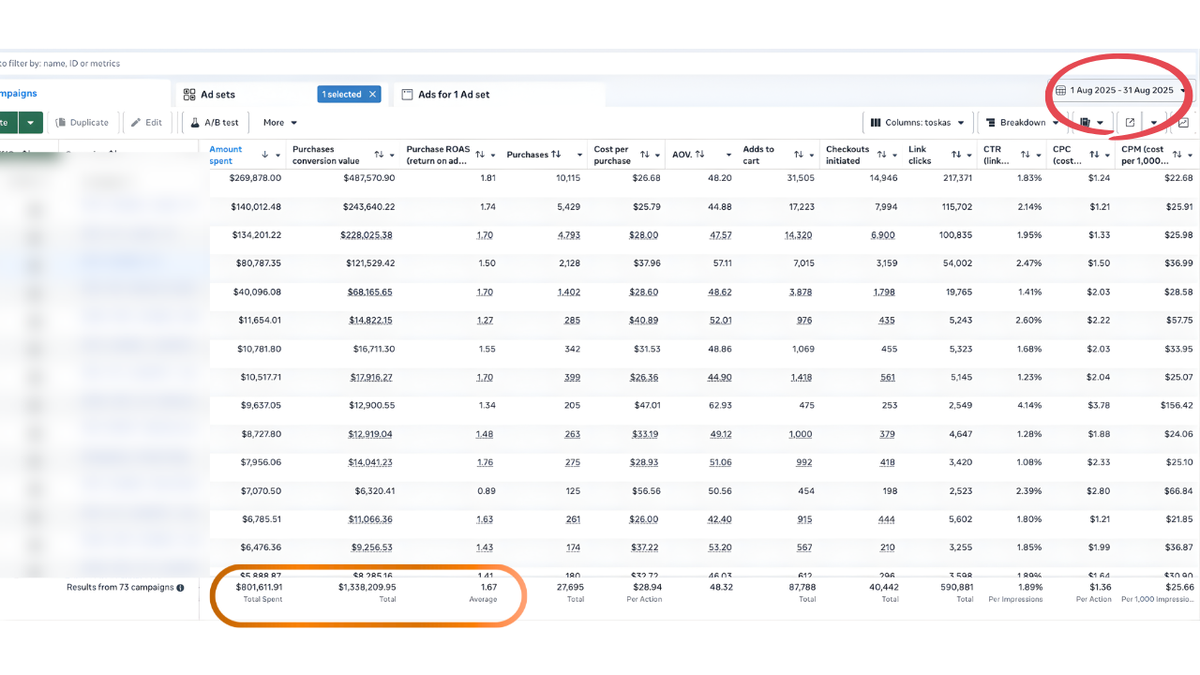This screenshot has height=675, width=1200.
Task: Open the green Create button dropdown arrow
Action: point(31,123)
